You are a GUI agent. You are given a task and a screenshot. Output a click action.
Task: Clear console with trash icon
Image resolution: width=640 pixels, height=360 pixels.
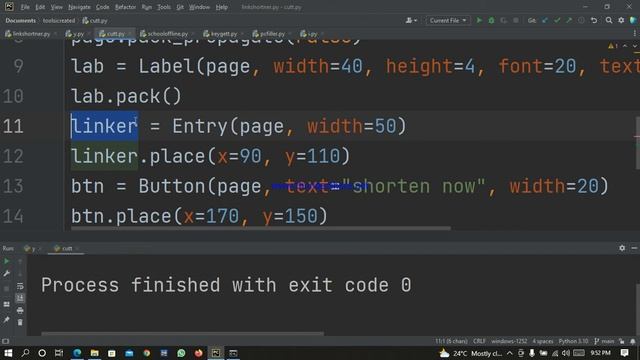(20, 322)
